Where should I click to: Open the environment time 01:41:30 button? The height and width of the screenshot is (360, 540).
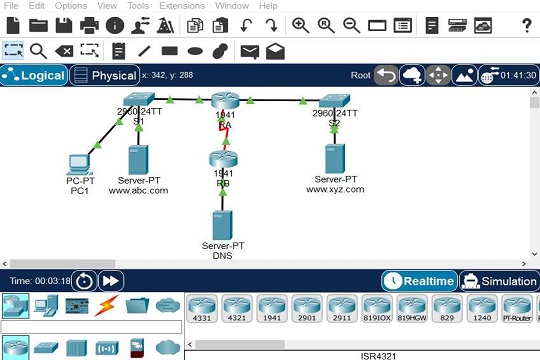[x=509, y=75]
